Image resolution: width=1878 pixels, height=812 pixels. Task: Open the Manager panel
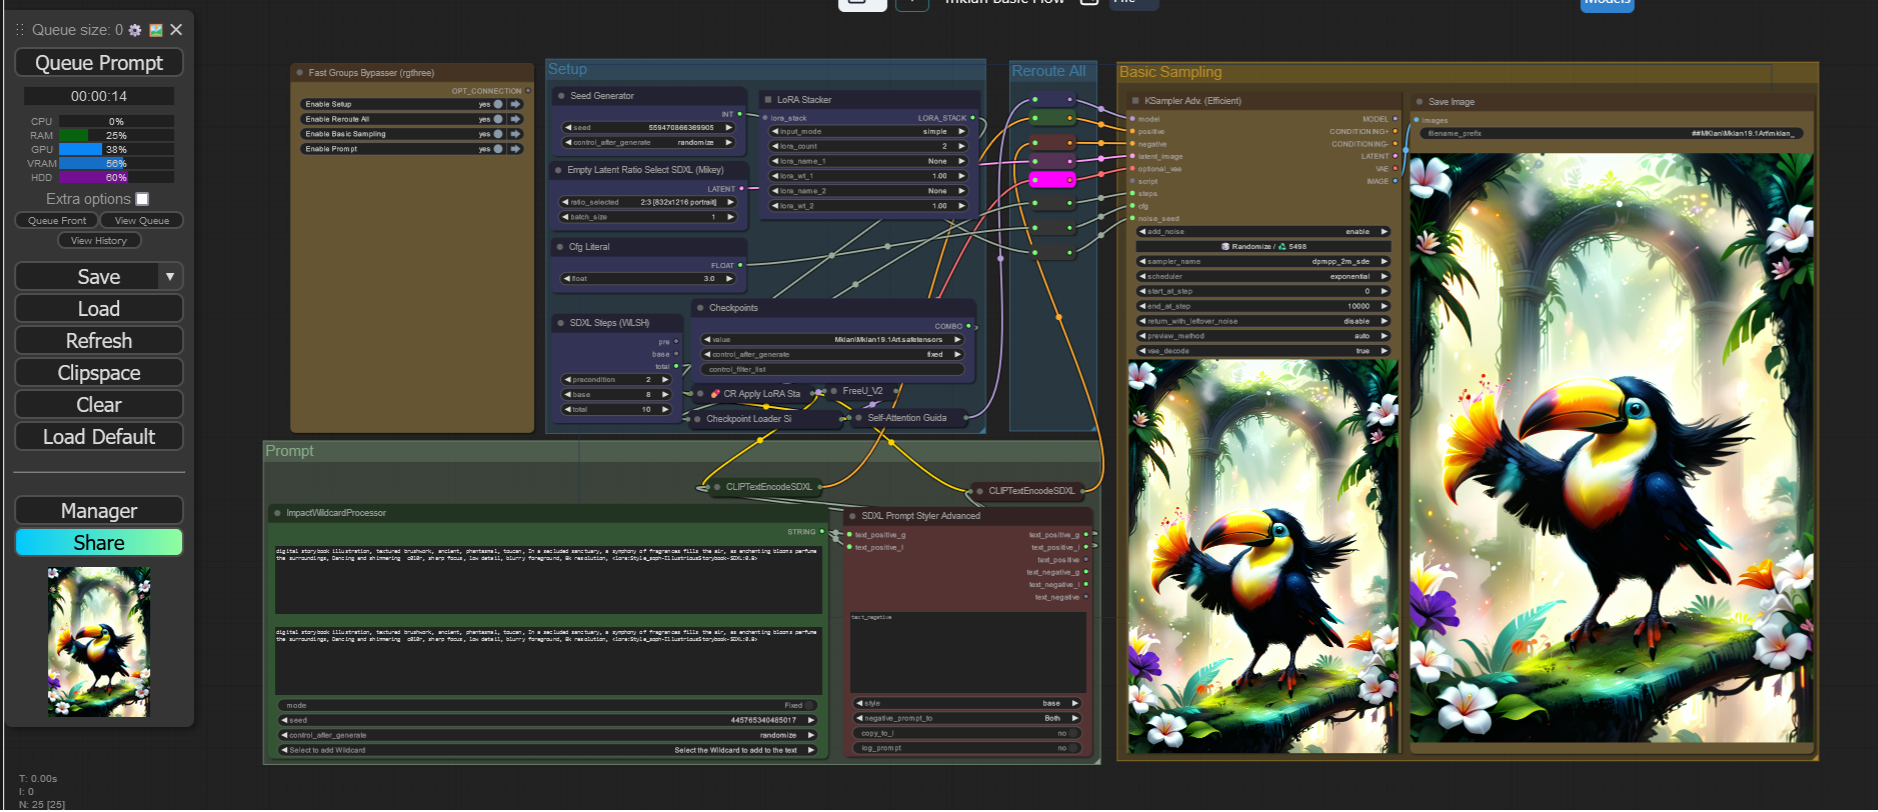pos(99,511)
